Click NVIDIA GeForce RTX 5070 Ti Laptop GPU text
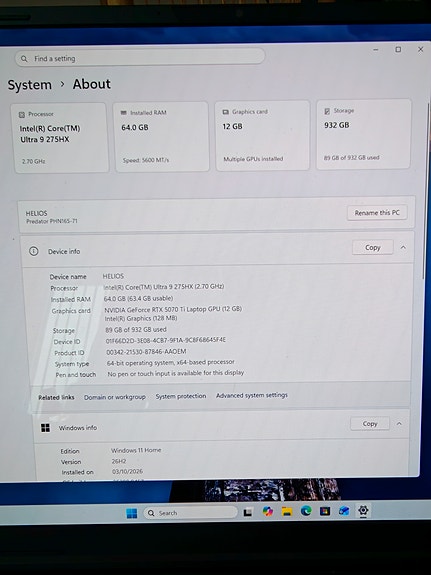Image resolution: width=431 pixels, height=575 pixels. 173,309
